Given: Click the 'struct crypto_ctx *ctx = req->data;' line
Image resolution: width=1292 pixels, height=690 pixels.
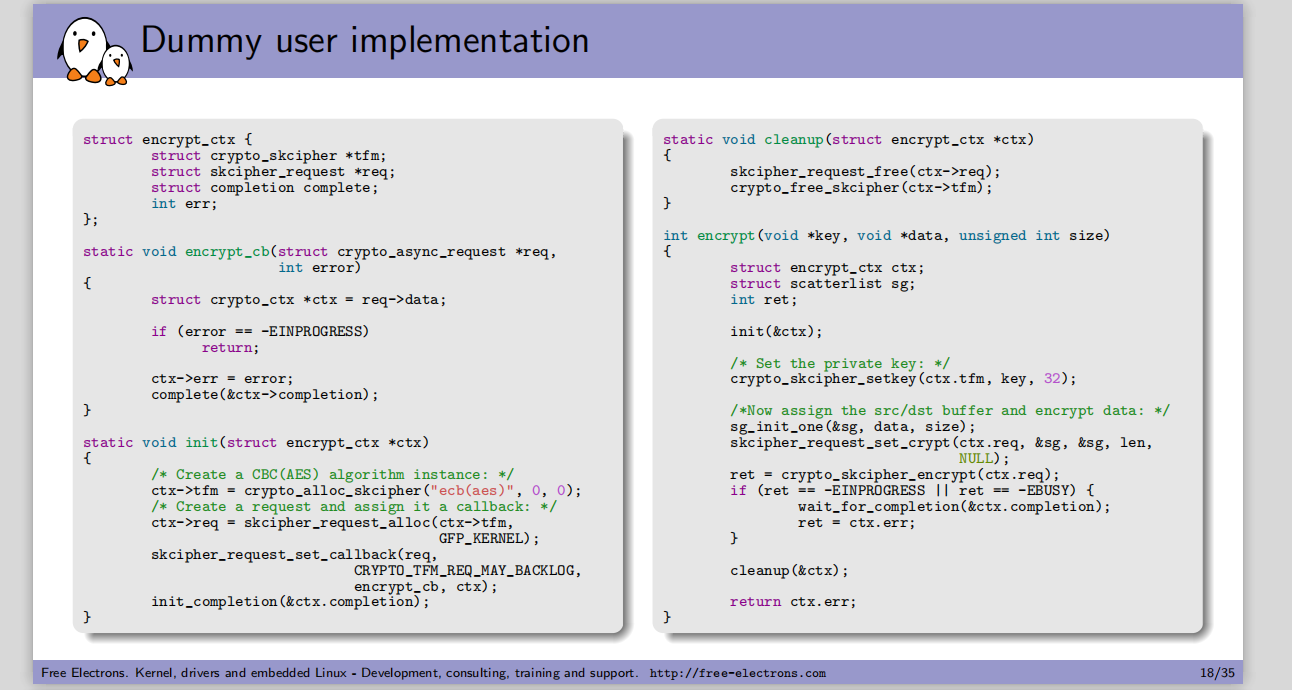Looking at the screenshot, I should (x=299, y=300).
